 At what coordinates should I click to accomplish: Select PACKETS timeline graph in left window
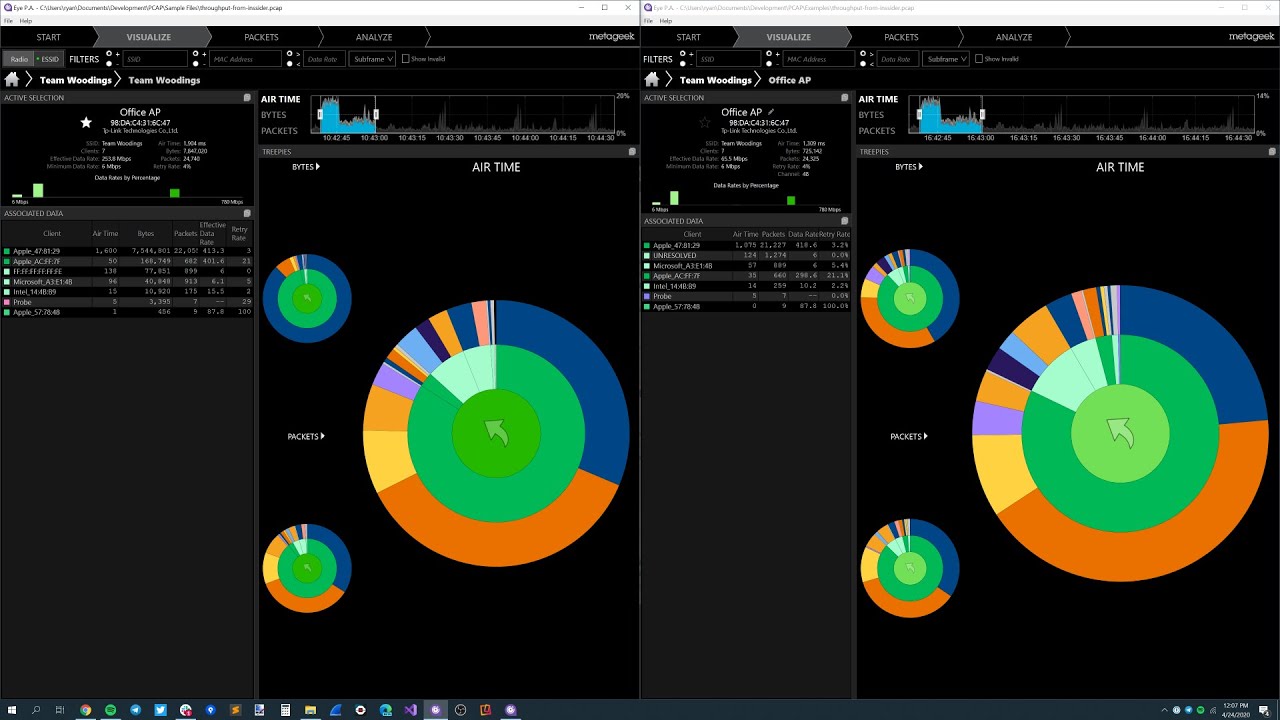(279, 131)
